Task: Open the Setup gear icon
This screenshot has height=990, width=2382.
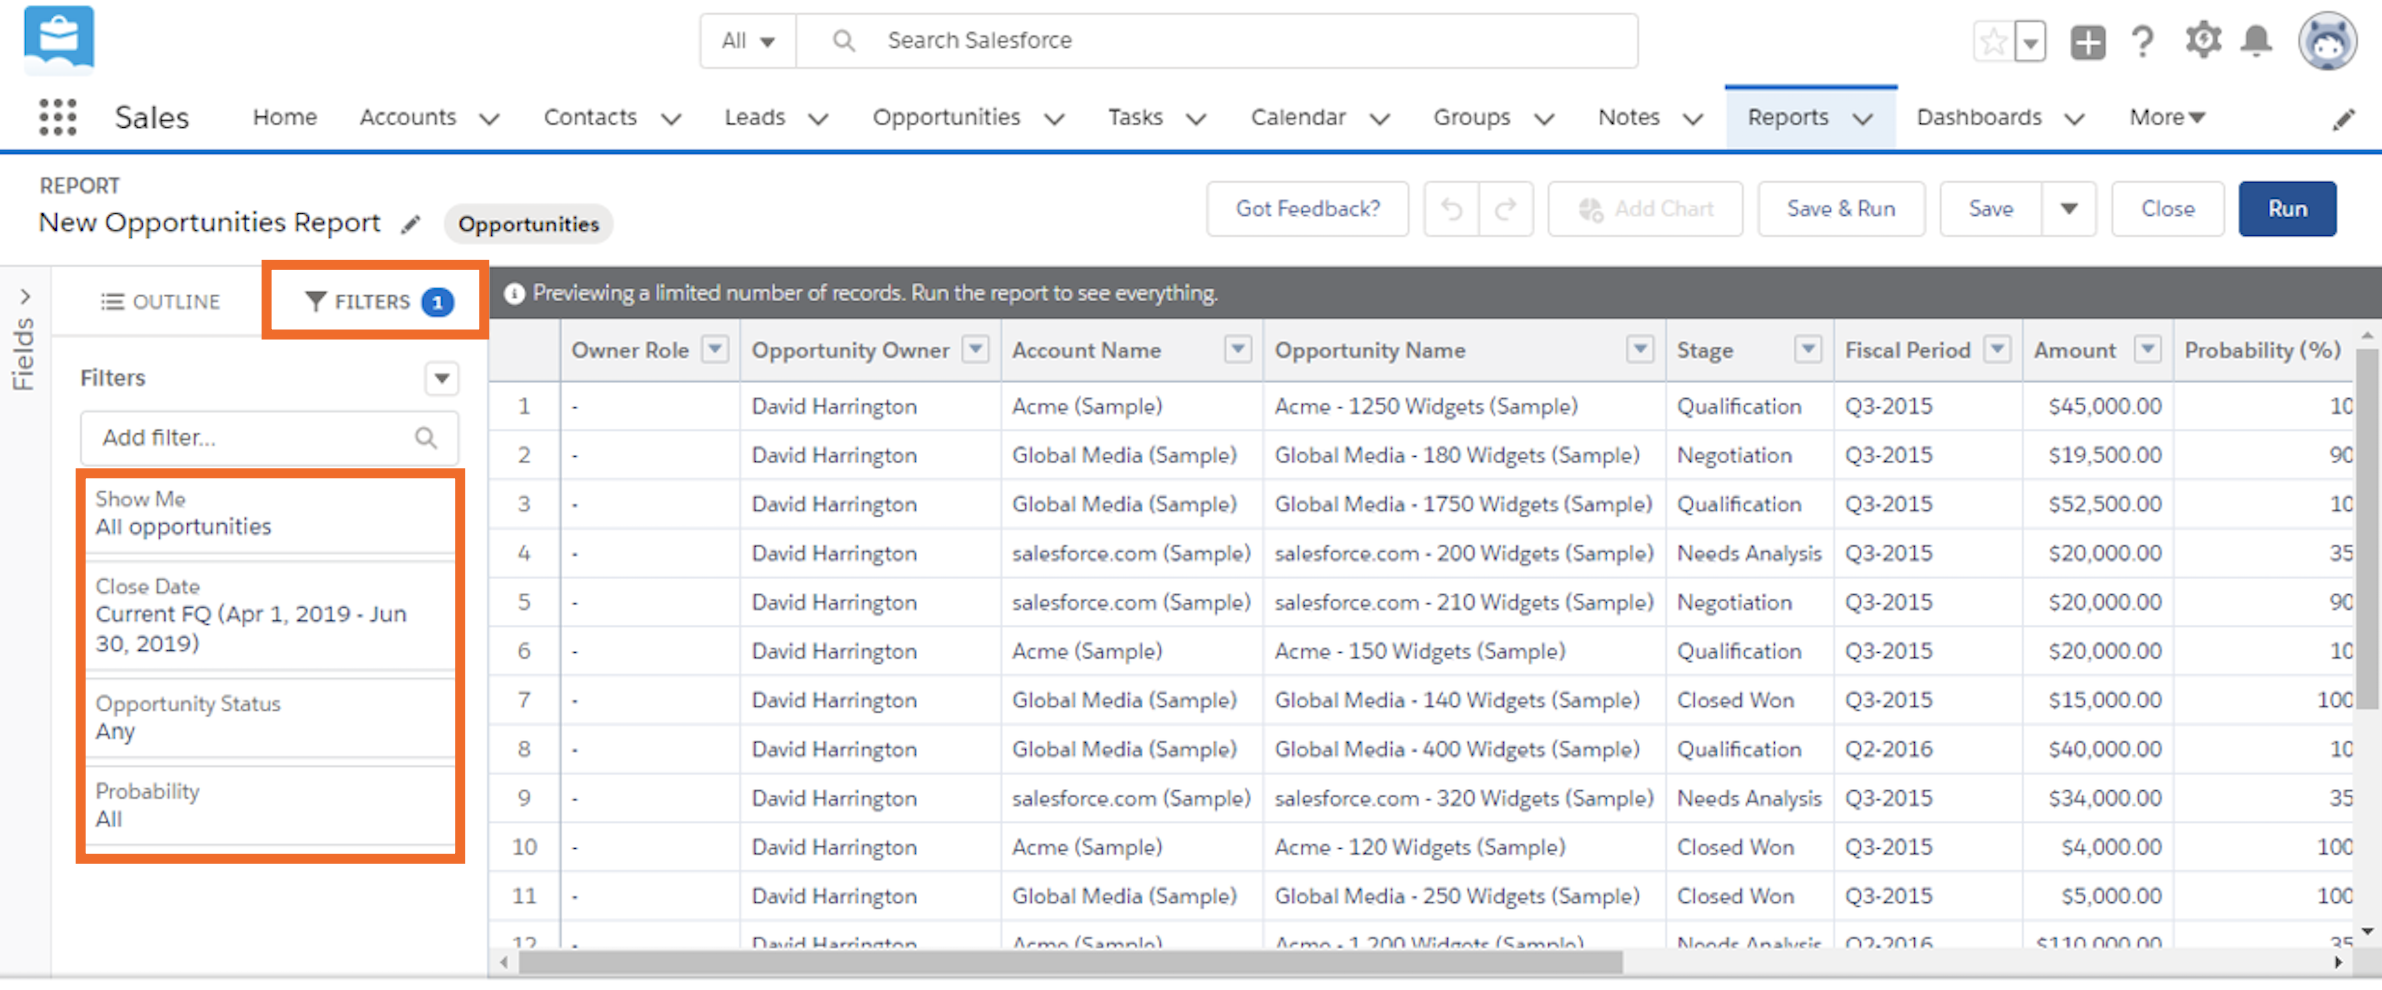Action: pyautogui.click(x=2203, y=40)
